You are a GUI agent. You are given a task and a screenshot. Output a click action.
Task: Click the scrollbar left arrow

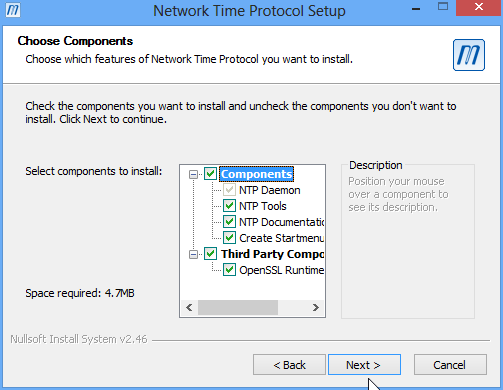click(189, 307)
